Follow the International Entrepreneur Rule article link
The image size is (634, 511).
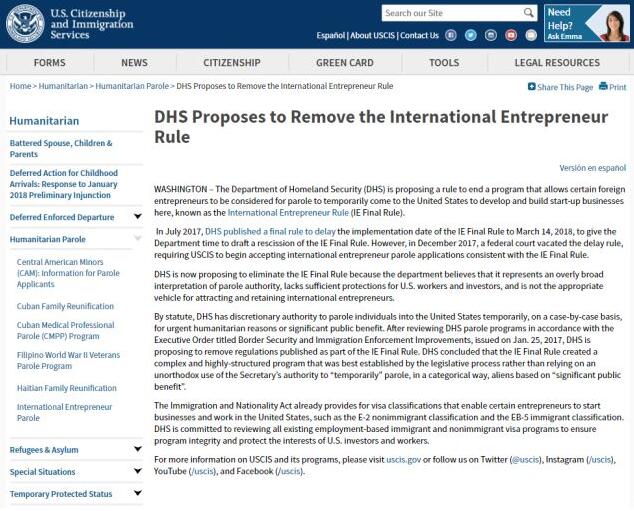(x=288, y=213)
